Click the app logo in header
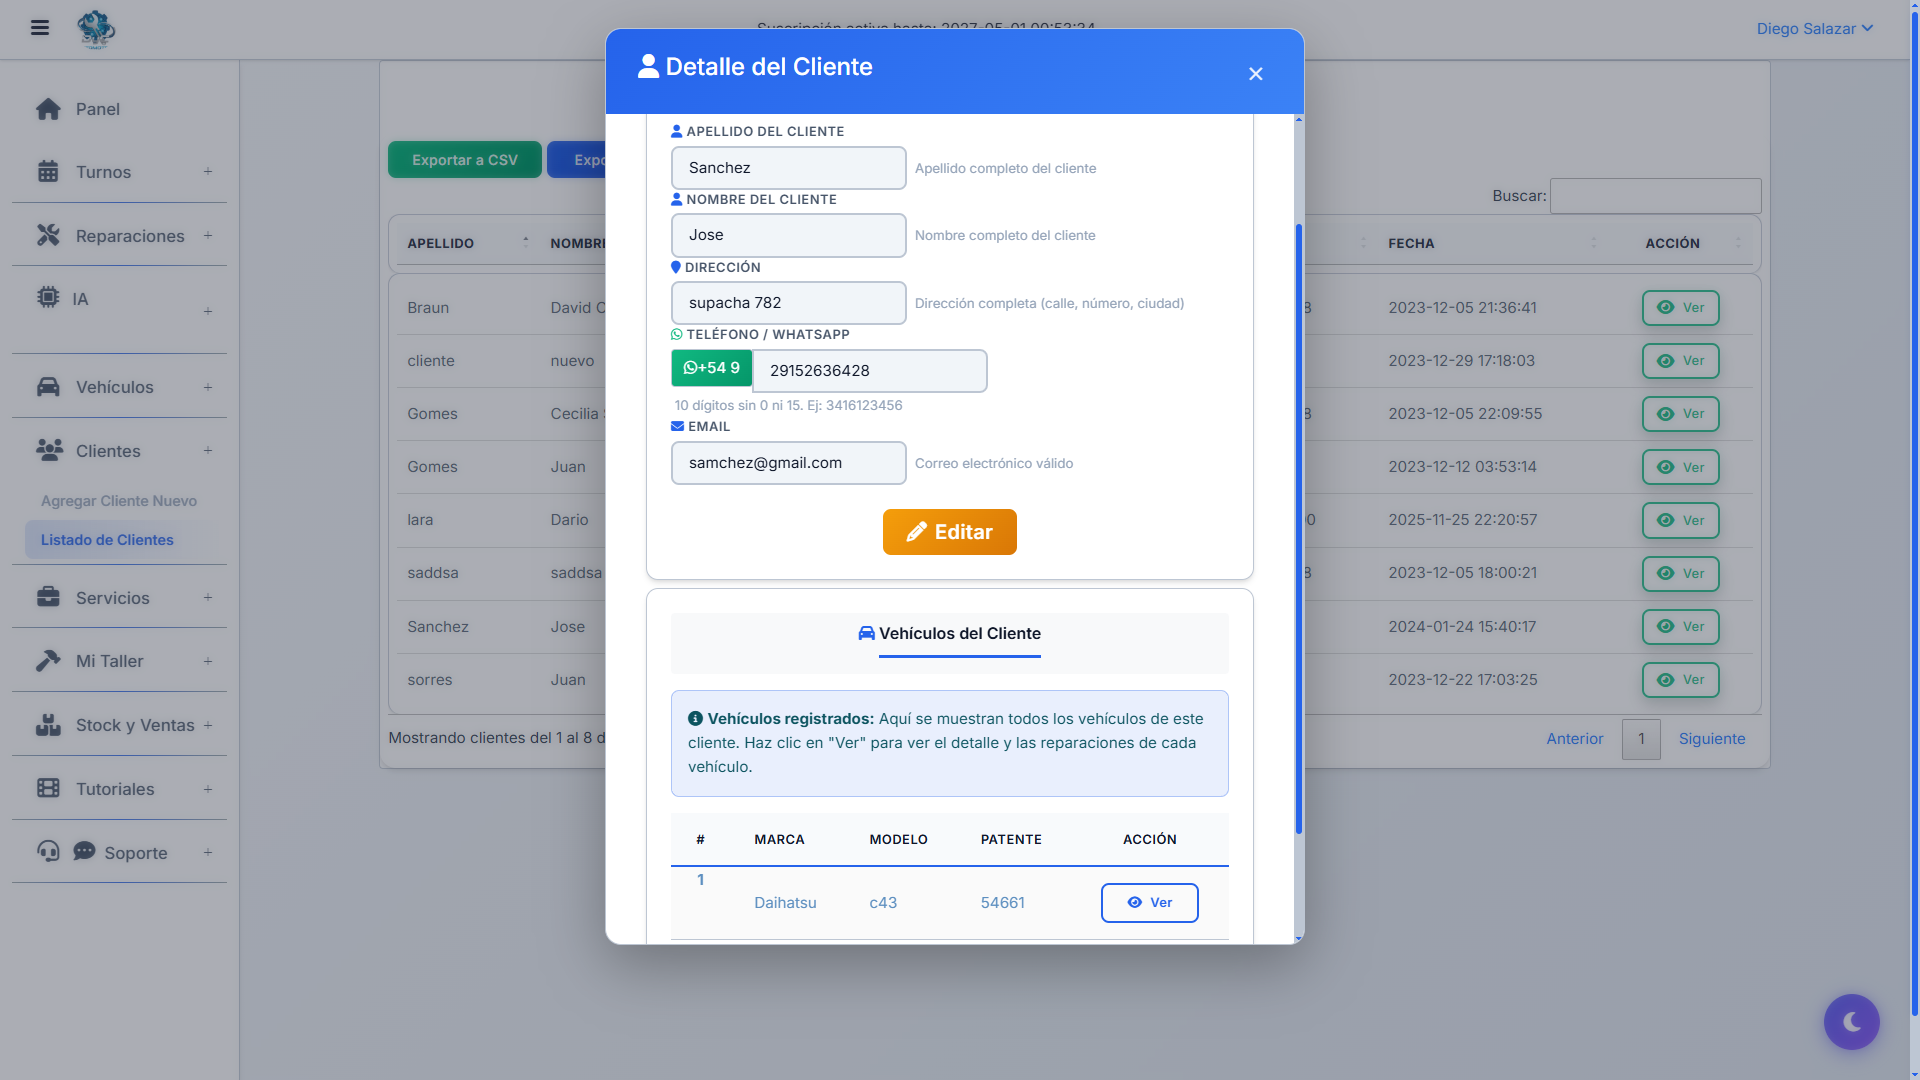Viewport: 1920px width, 1080px height. (96, 29)
